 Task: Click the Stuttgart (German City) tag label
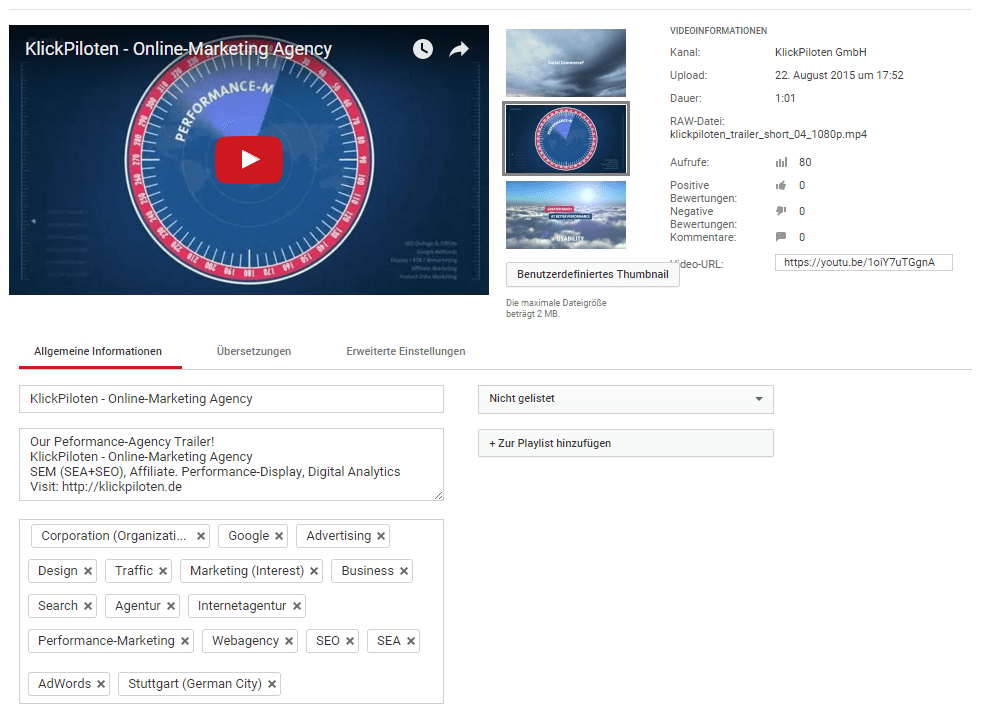195,684
